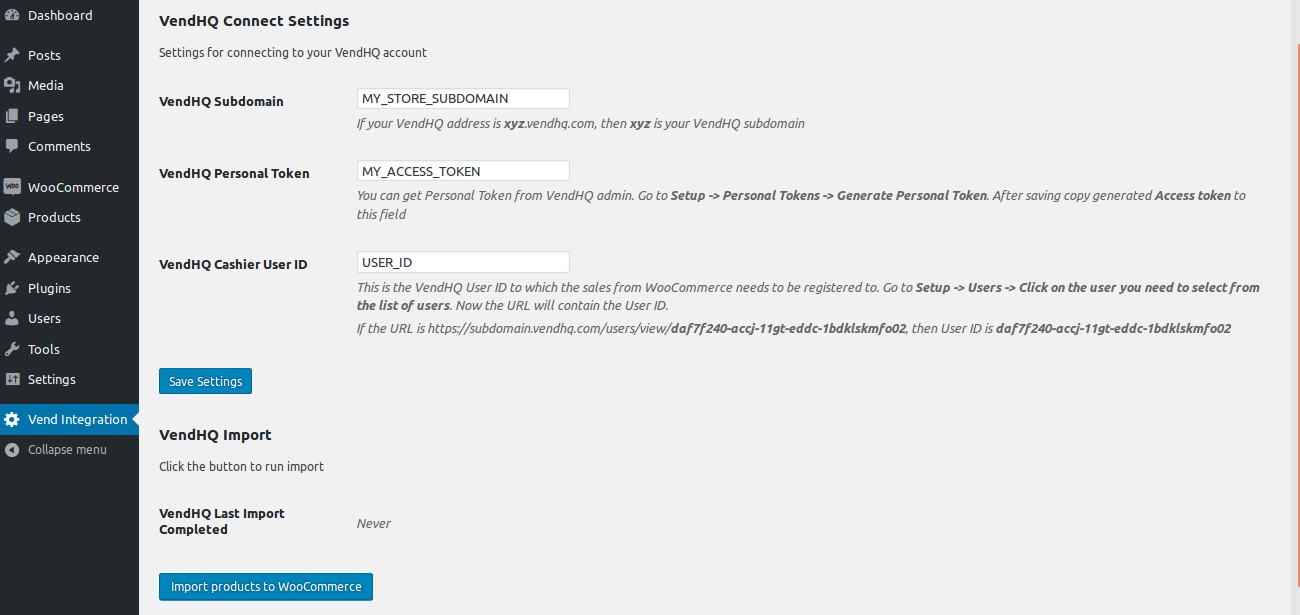Image resolution: width=1300 pixels, height=615 pixels.
Task: Click the Comments speech bubble icon
Action: [x=12, y=146]
